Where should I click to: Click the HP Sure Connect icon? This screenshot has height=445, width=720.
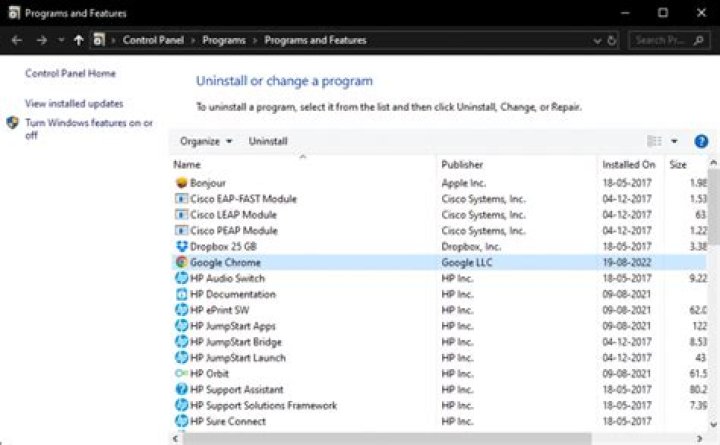tap(181, 421)
